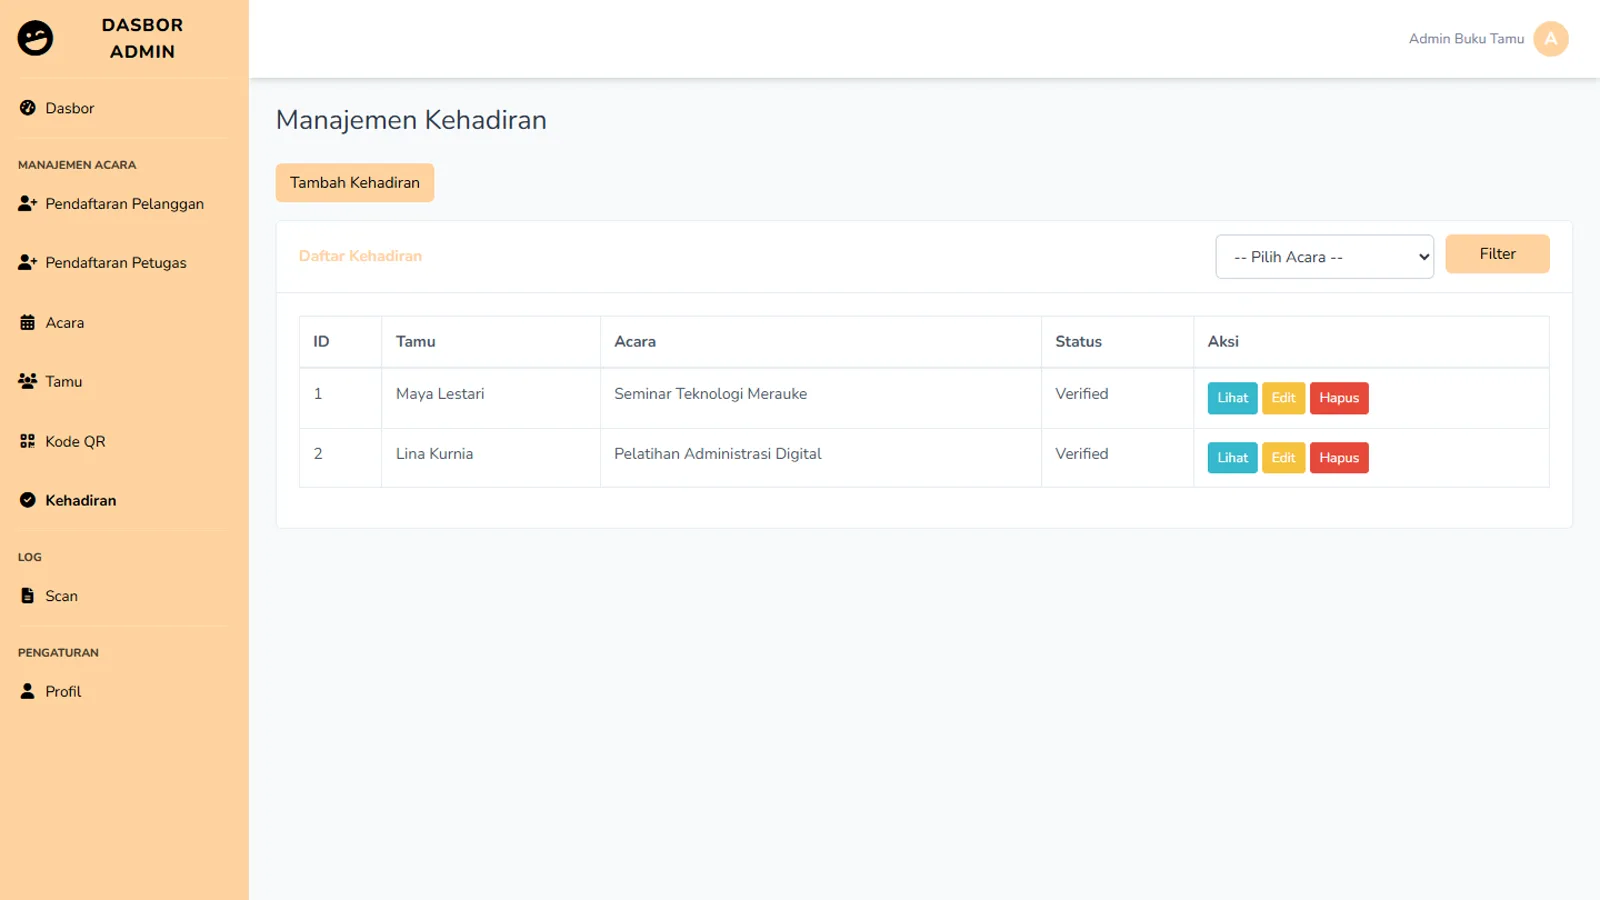Click the Profil person icon
This screenshot has width=1600, height=900.
28,691
